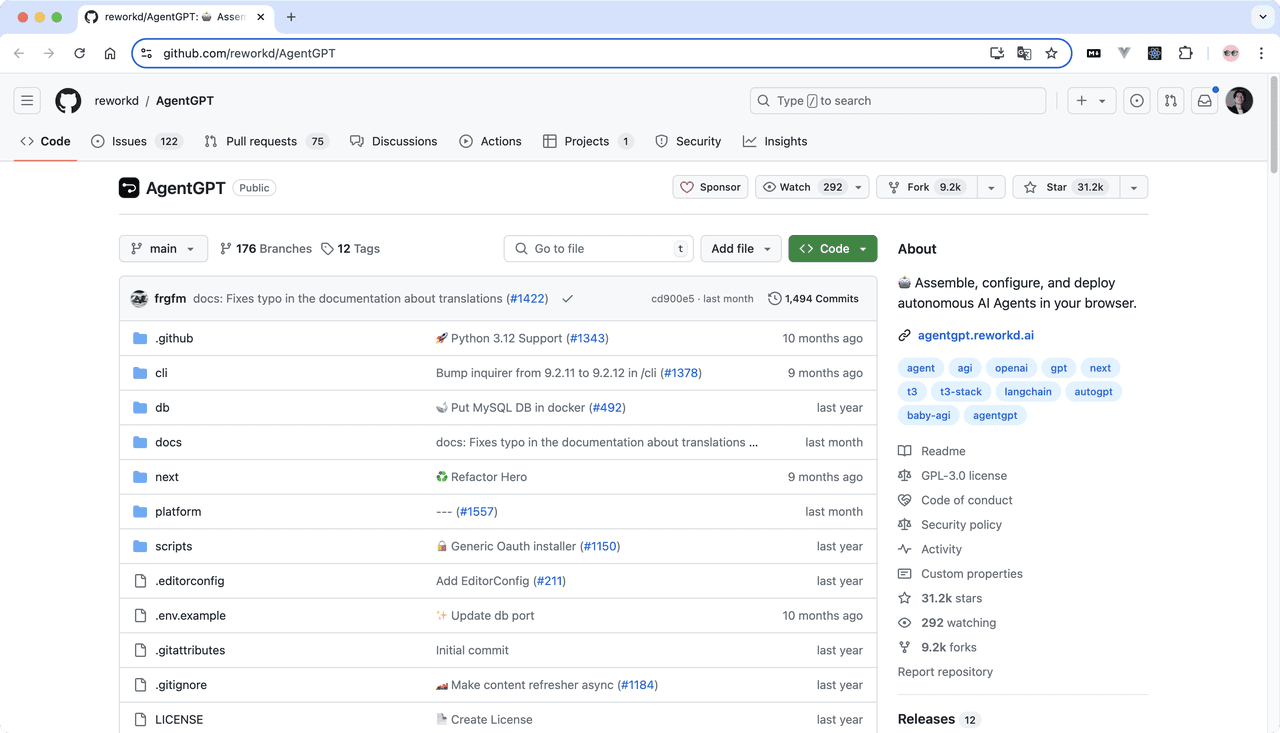Click the GitHub logo icon
The height and width of the screenshot is (733, 1280).
67,100
